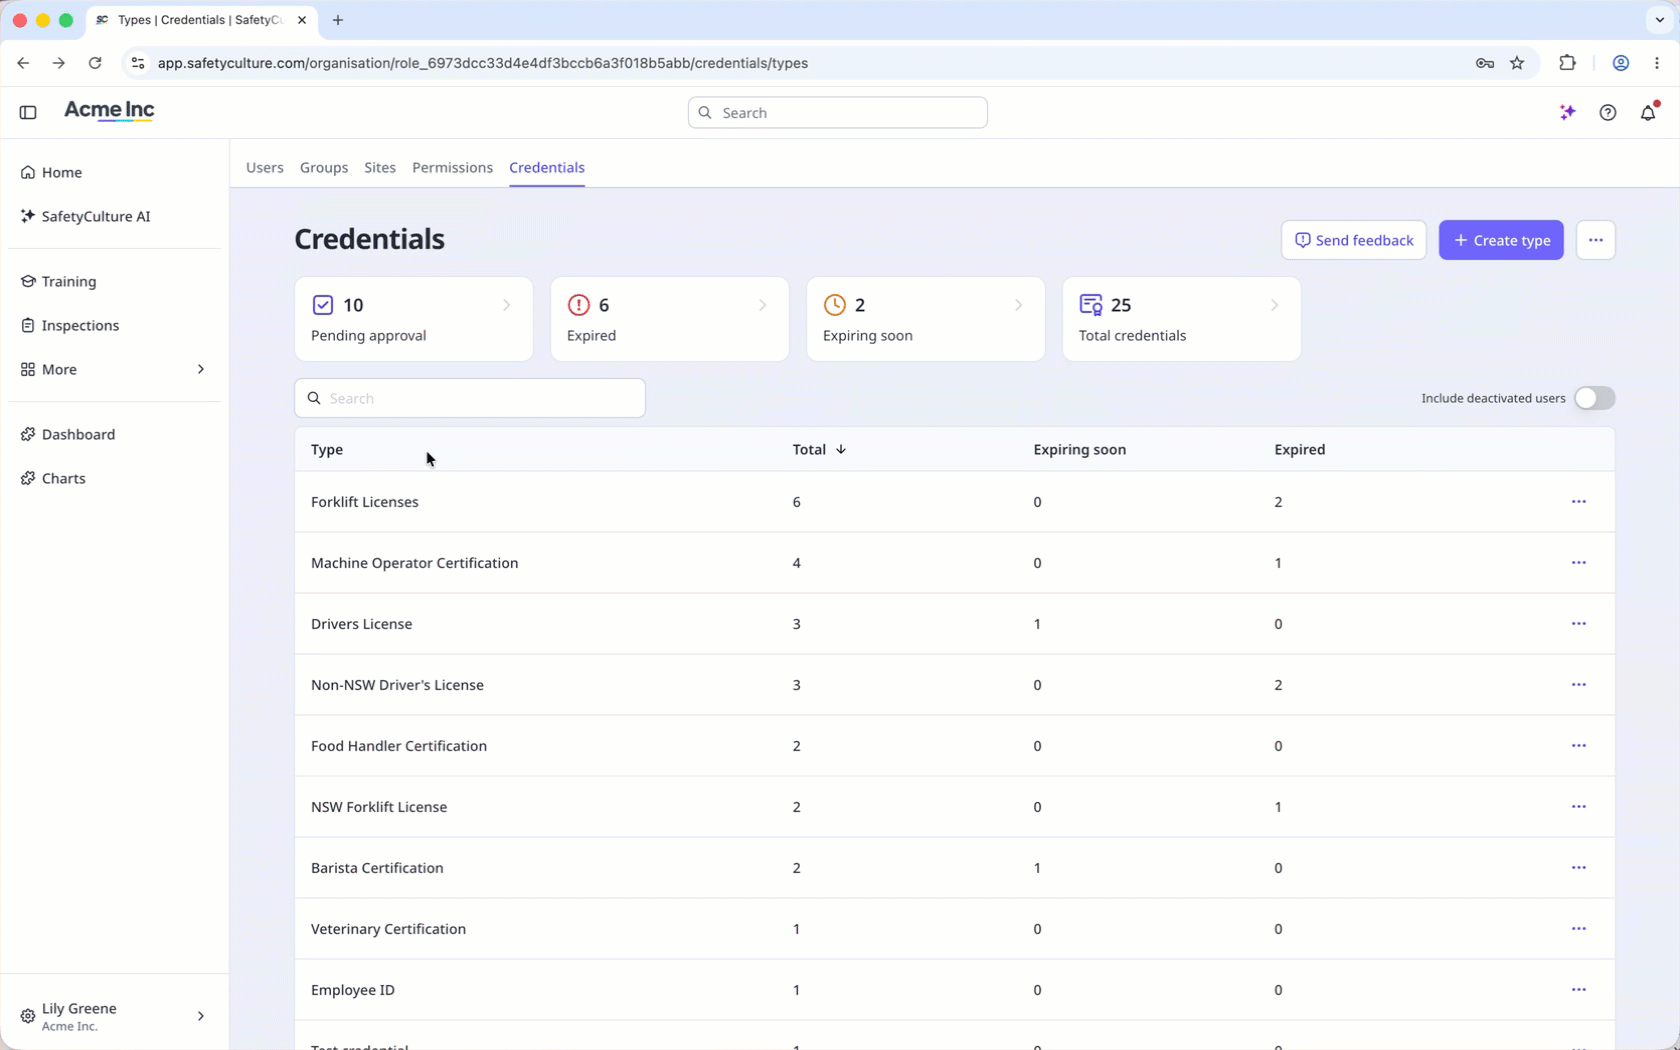Image resolution: width=1680 pixels, height=1050 pixels.
Task: Open more options for Food Handler Certification
Action: tap(1579, 746)
